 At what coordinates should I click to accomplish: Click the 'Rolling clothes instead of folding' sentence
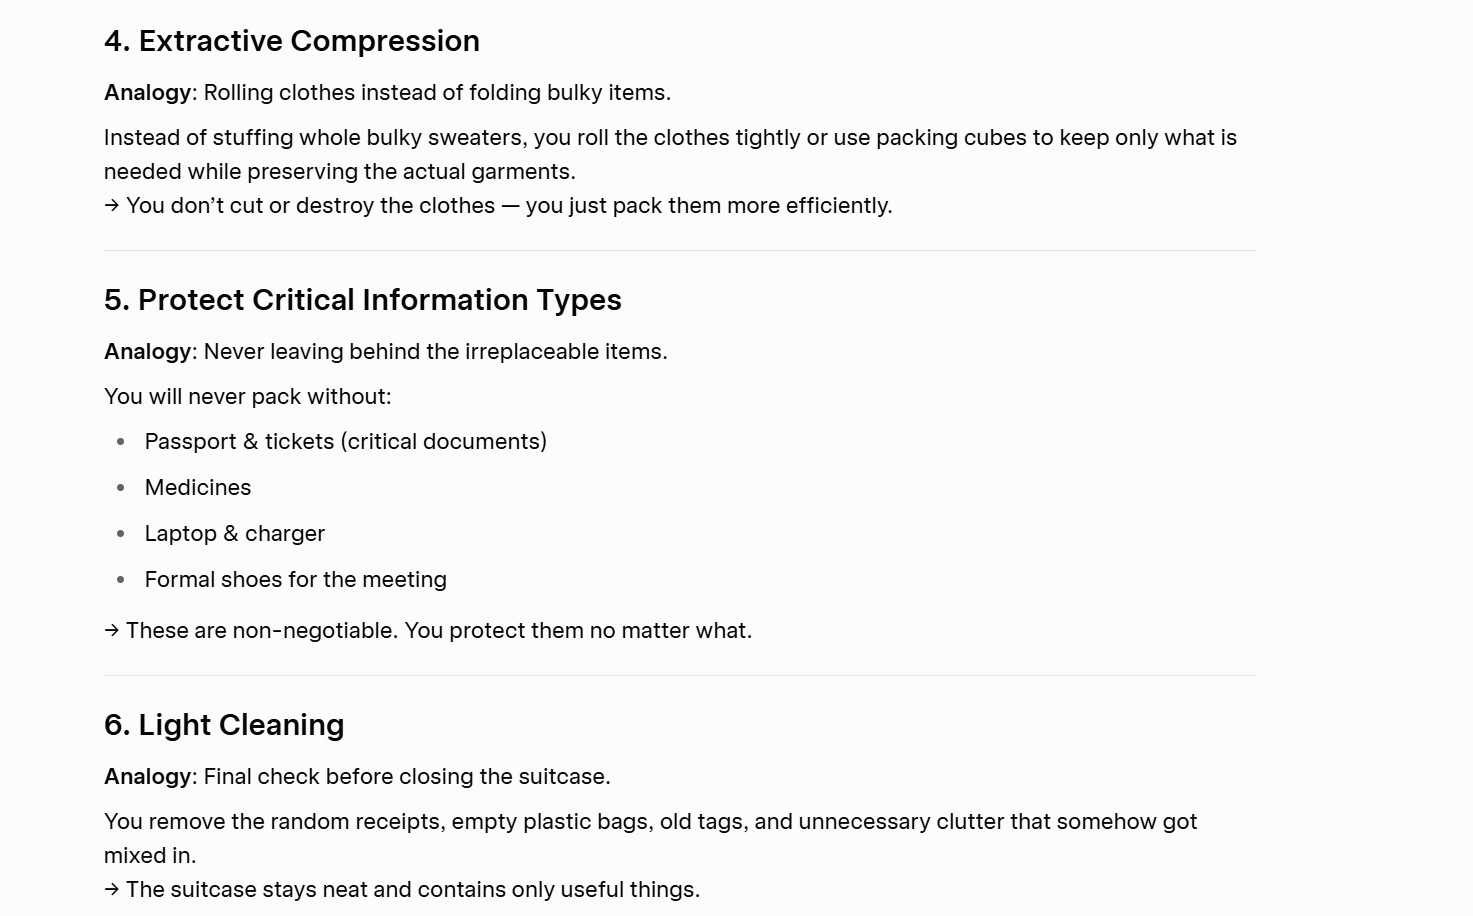437,93
